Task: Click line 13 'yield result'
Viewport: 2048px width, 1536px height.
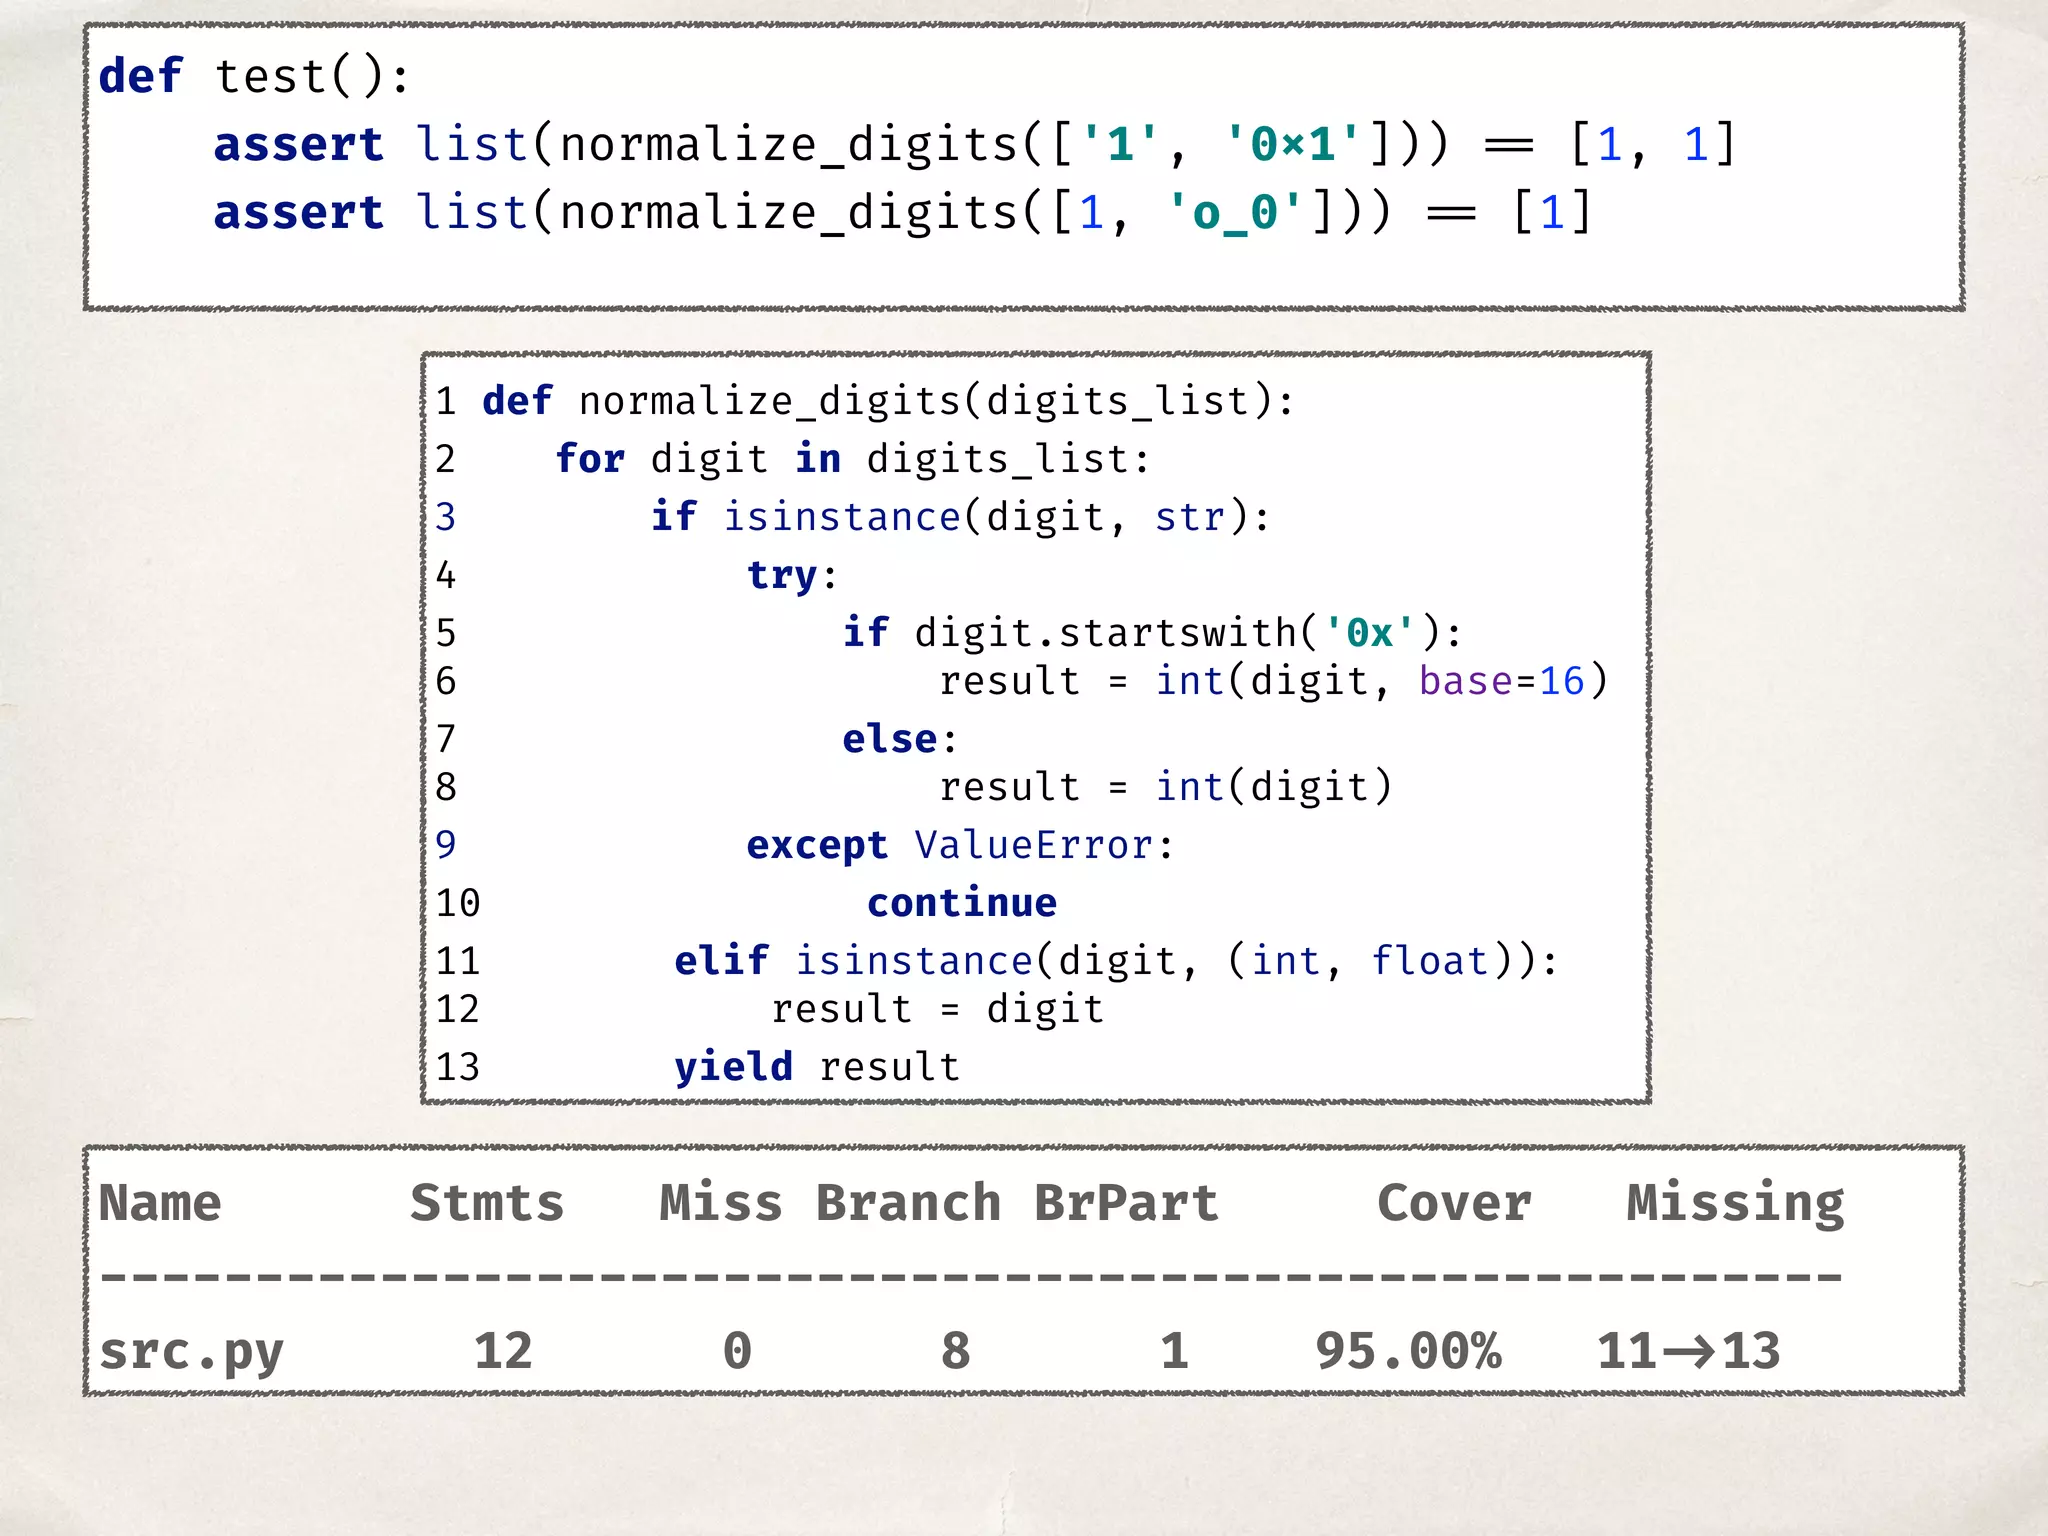Action: pos(817,1067)
